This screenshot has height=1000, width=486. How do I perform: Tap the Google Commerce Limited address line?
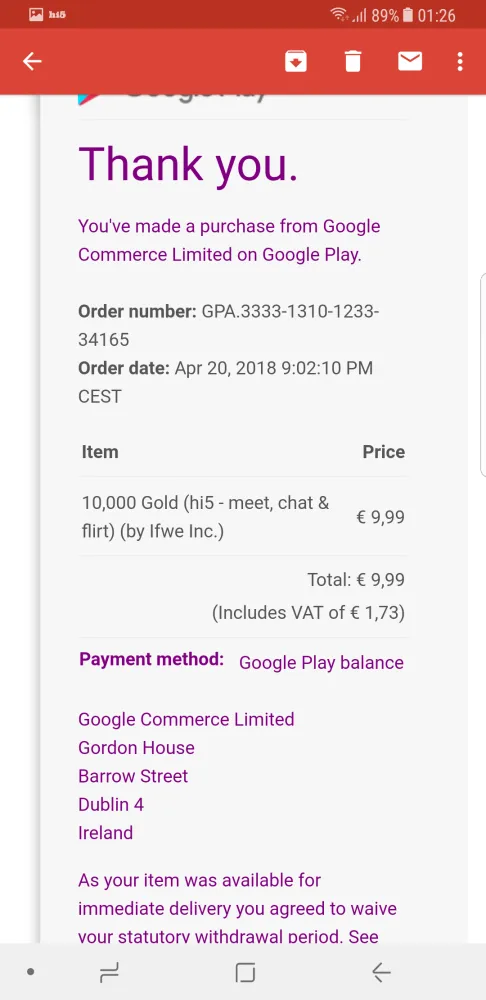pos(186,719)
